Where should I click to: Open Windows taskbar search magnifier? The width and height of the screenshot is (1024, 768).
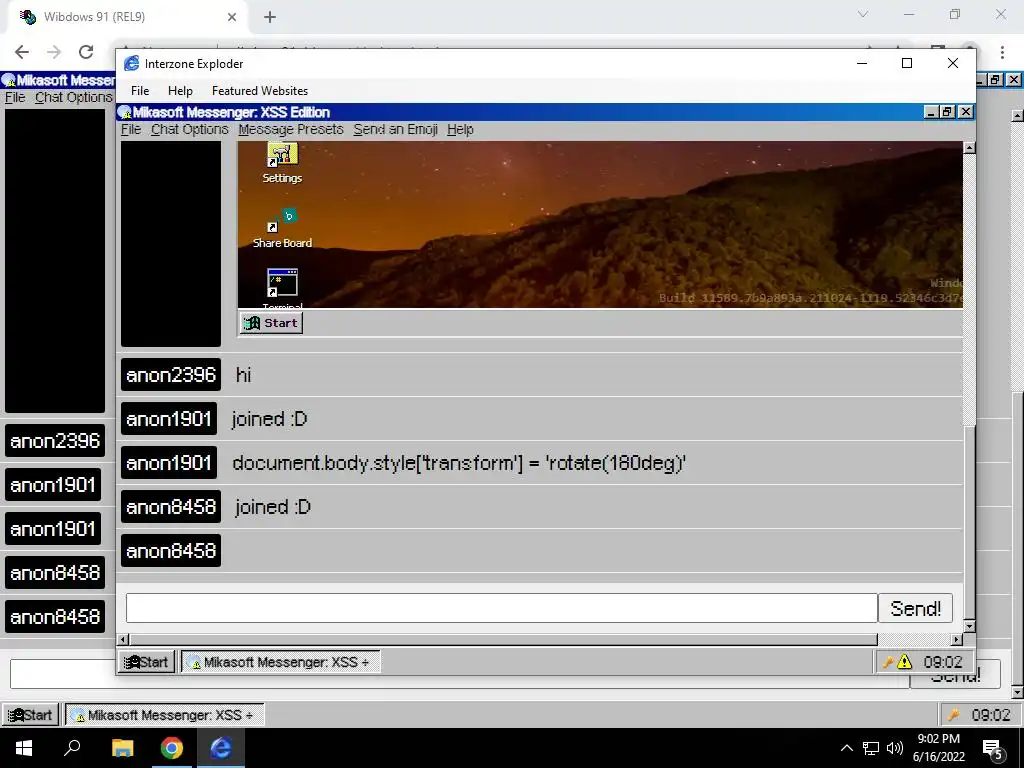(x=72, y=748)
